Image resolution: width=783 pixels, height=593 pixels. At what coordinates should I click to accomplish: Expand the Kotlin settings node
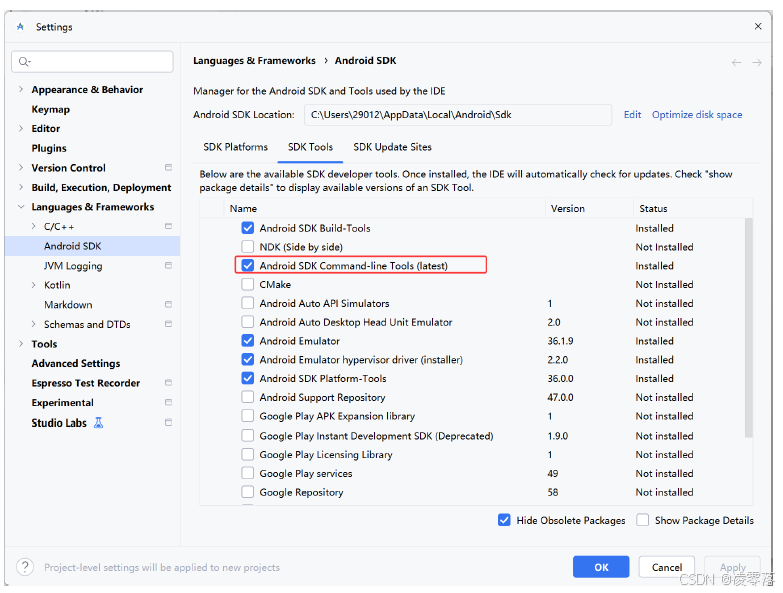34,285
